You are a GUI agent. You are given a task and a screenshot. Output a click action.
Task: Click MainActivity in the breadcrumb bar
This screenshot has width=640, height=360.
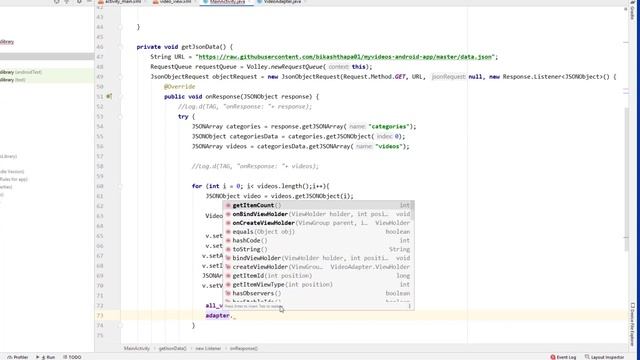[137, 349]
